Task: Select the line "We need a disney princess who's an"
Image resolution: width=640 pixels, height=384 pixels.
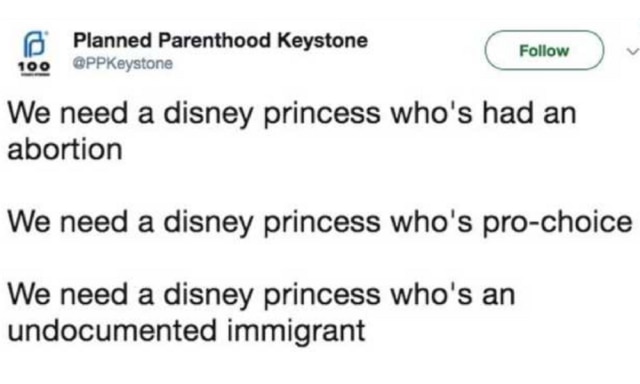Action: point(261,295)
